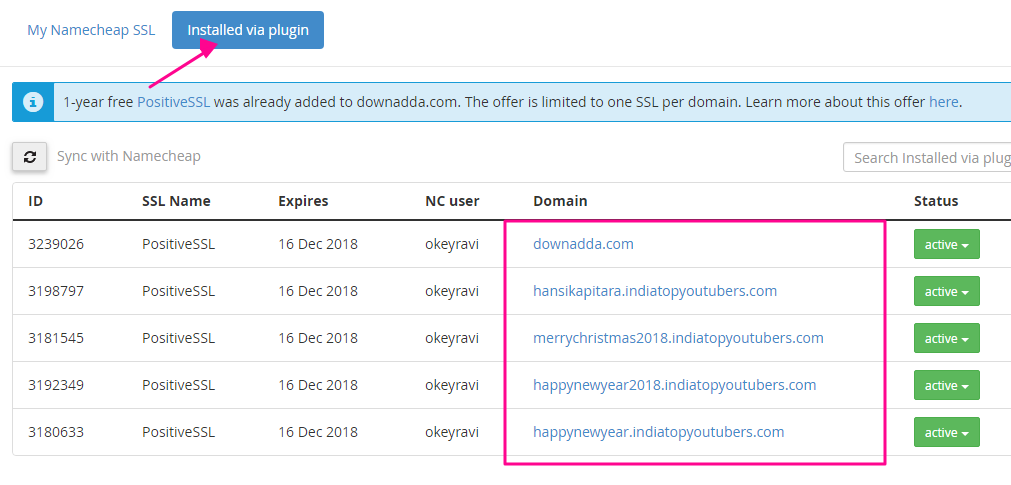Screen dimensions: 1011x485
Task: Switch to the My Namecheap SSL tab
Action: pyautogui.click(x=91, y=30)
